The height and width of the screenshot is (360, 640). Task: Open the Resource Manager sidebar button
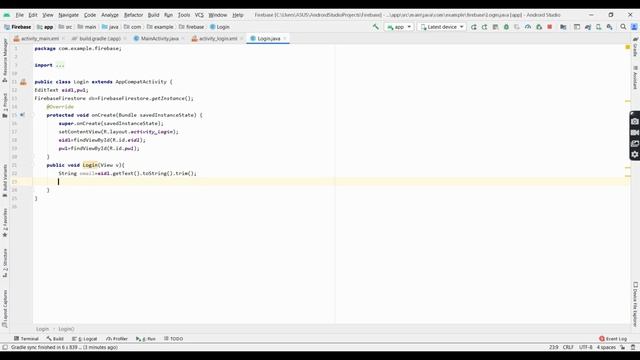point(5,60)
